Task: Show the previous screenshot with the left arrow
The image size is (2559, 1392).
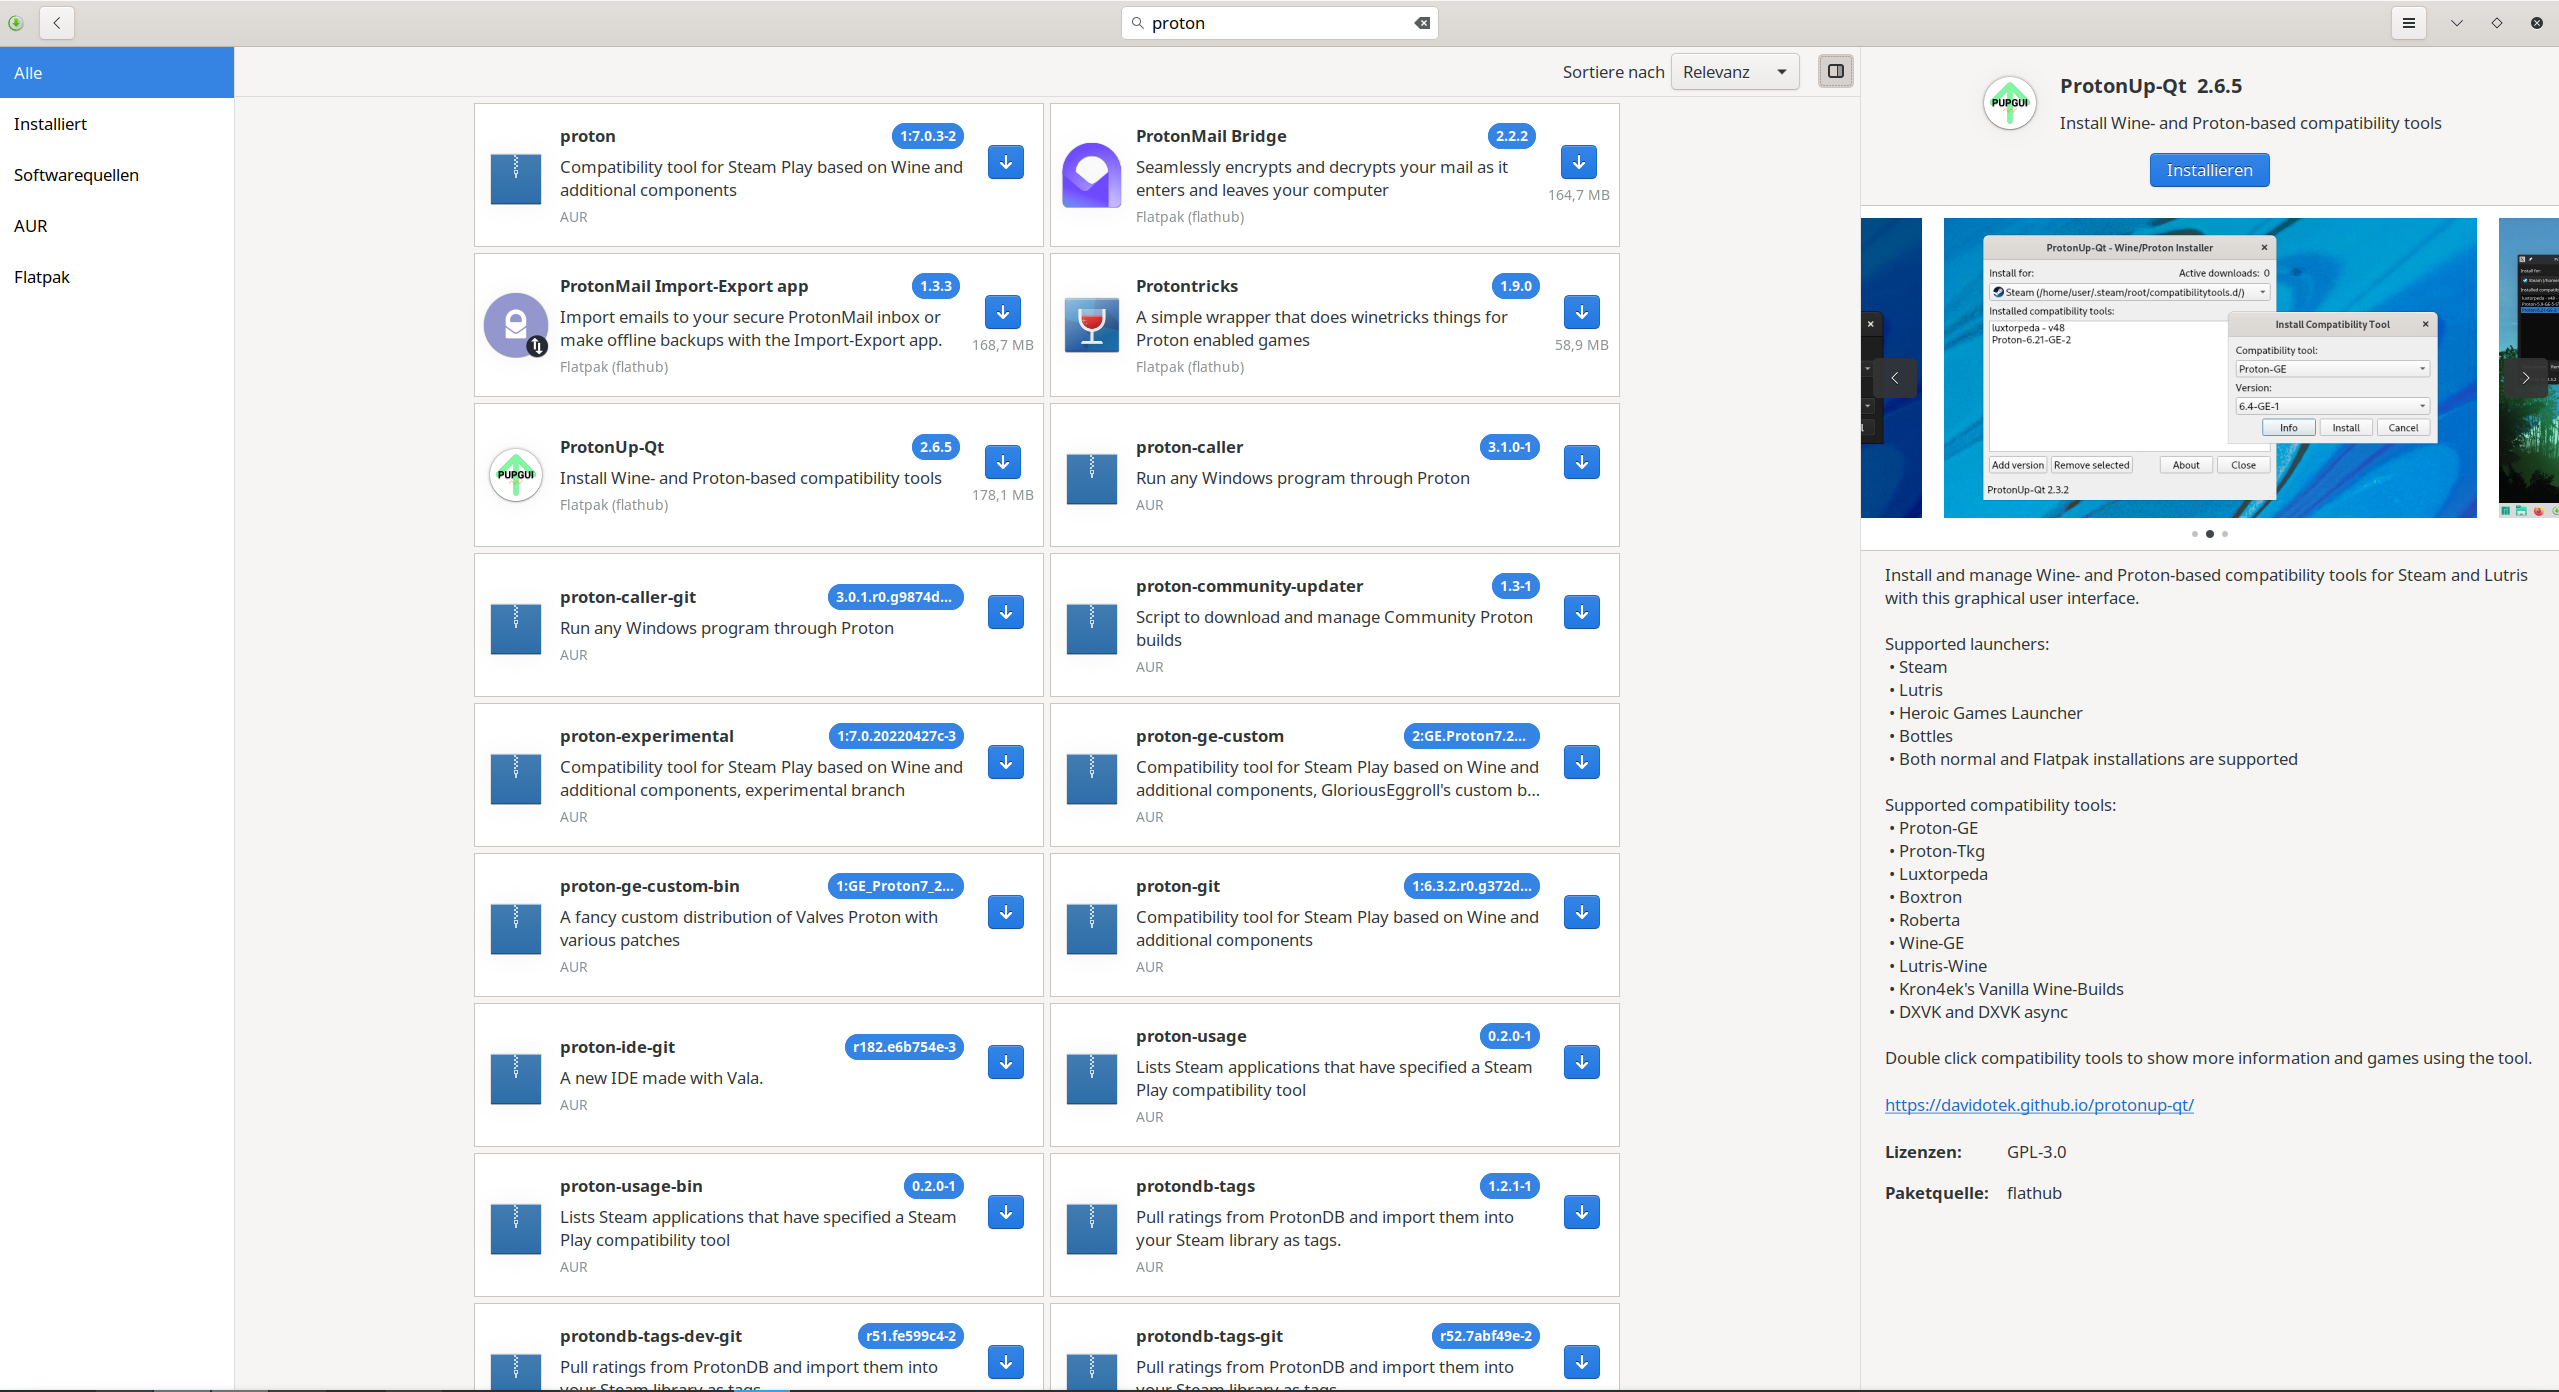Action: 1894,378
